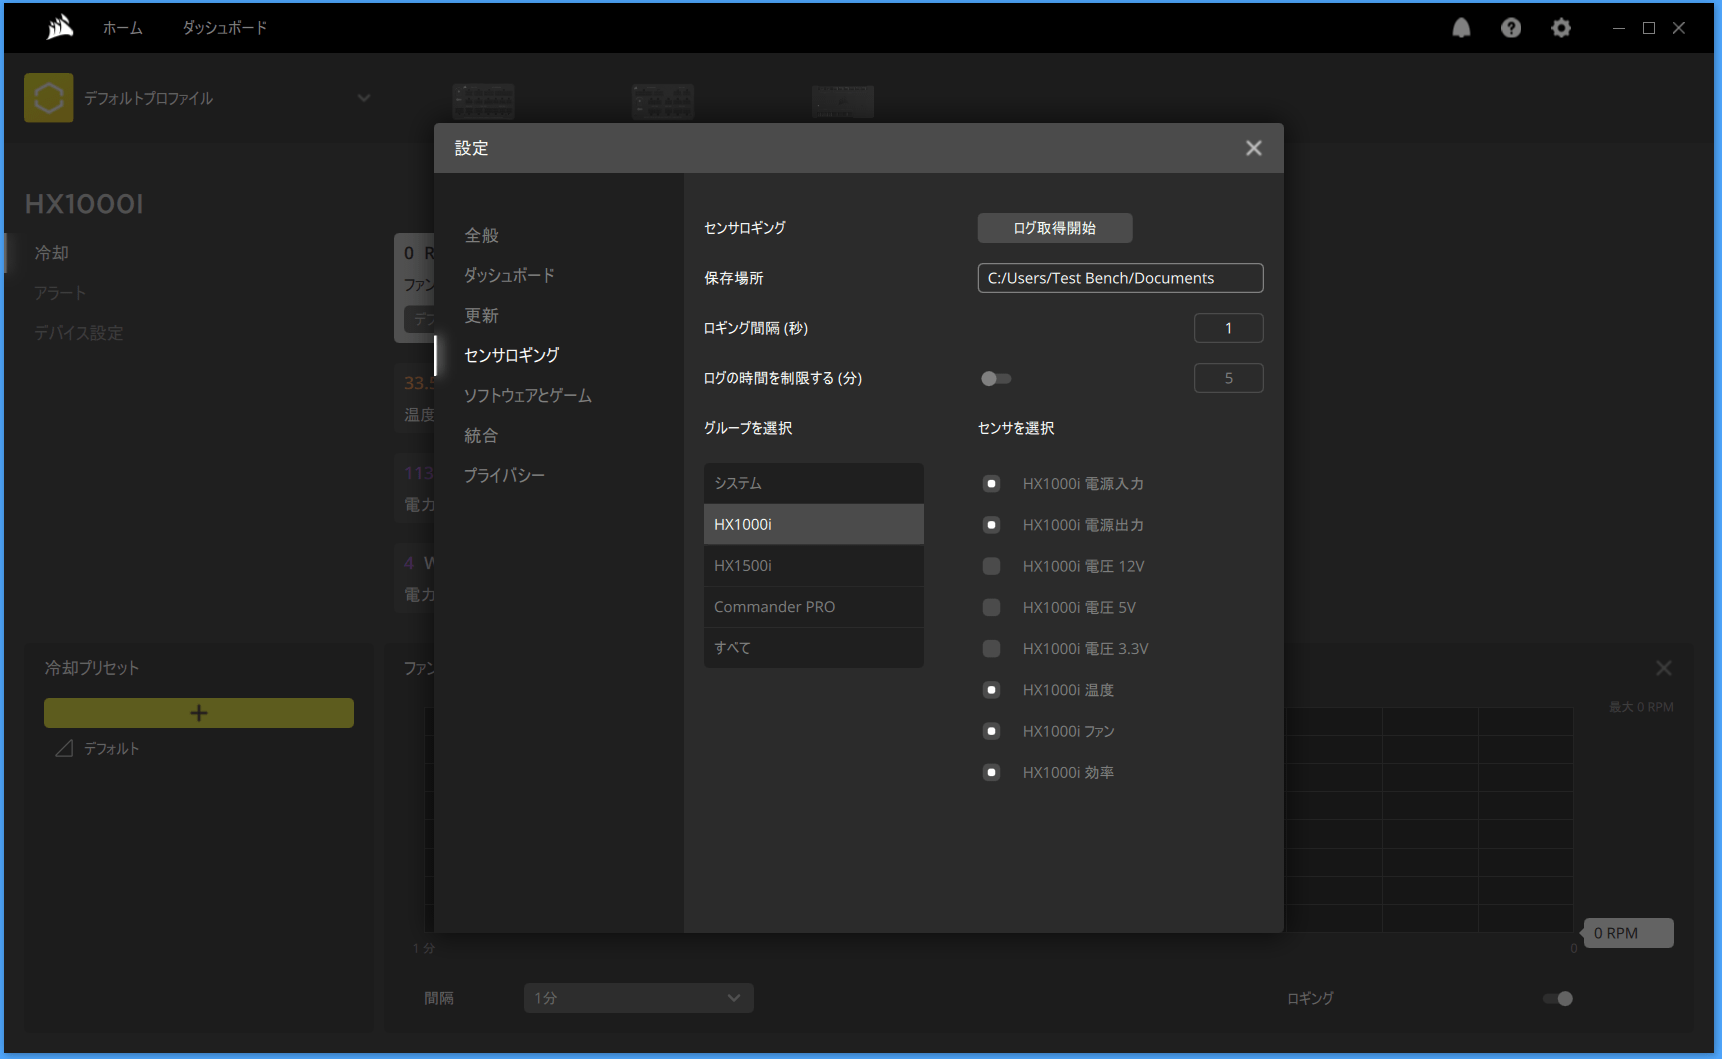The image size is (1722, 1059).
Task: Close the fan graph panel with X
Action: [x=1664, y=668]
